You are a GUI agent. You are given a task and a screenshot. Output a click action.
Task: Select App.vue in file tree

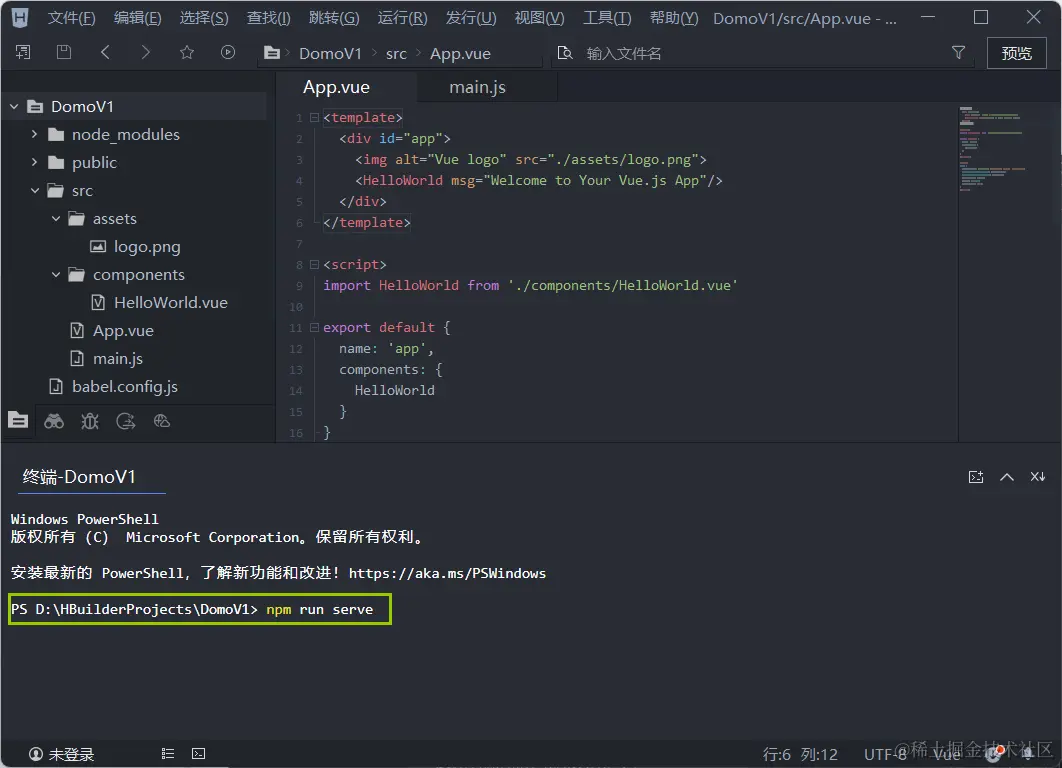pos(123,330)
